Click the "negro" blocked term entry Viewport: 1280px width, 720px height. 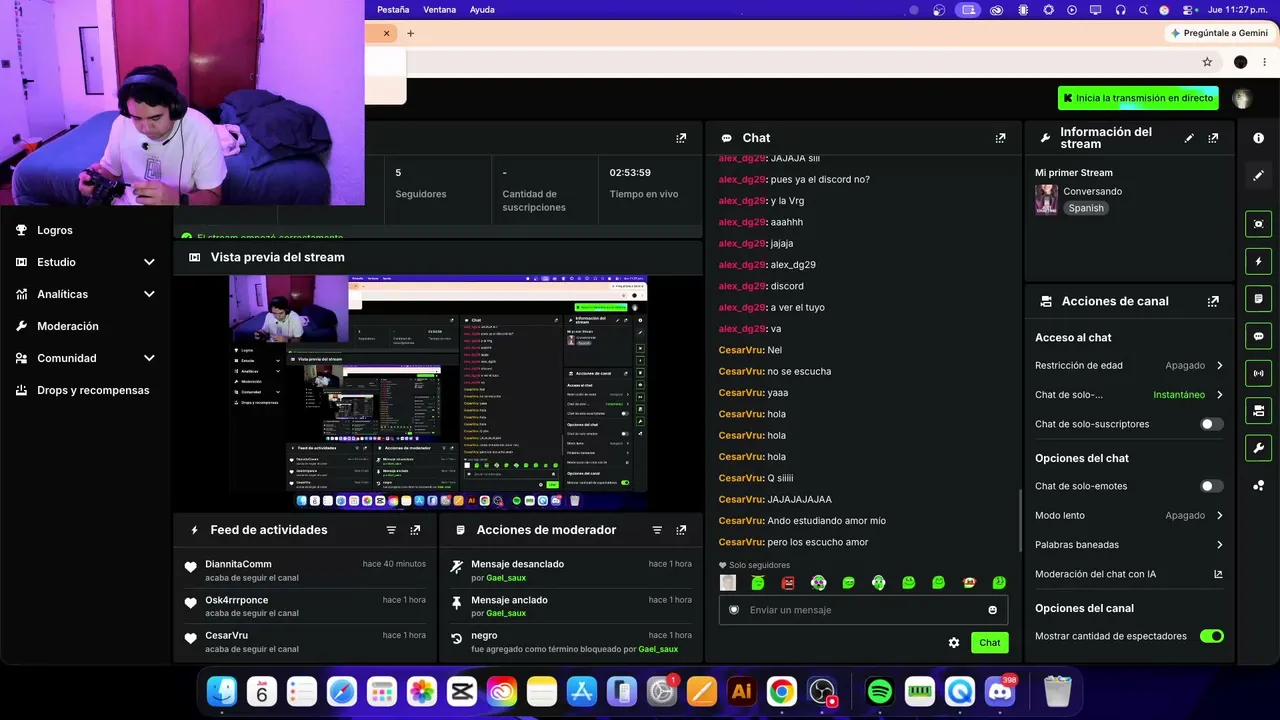click(571, 642)
